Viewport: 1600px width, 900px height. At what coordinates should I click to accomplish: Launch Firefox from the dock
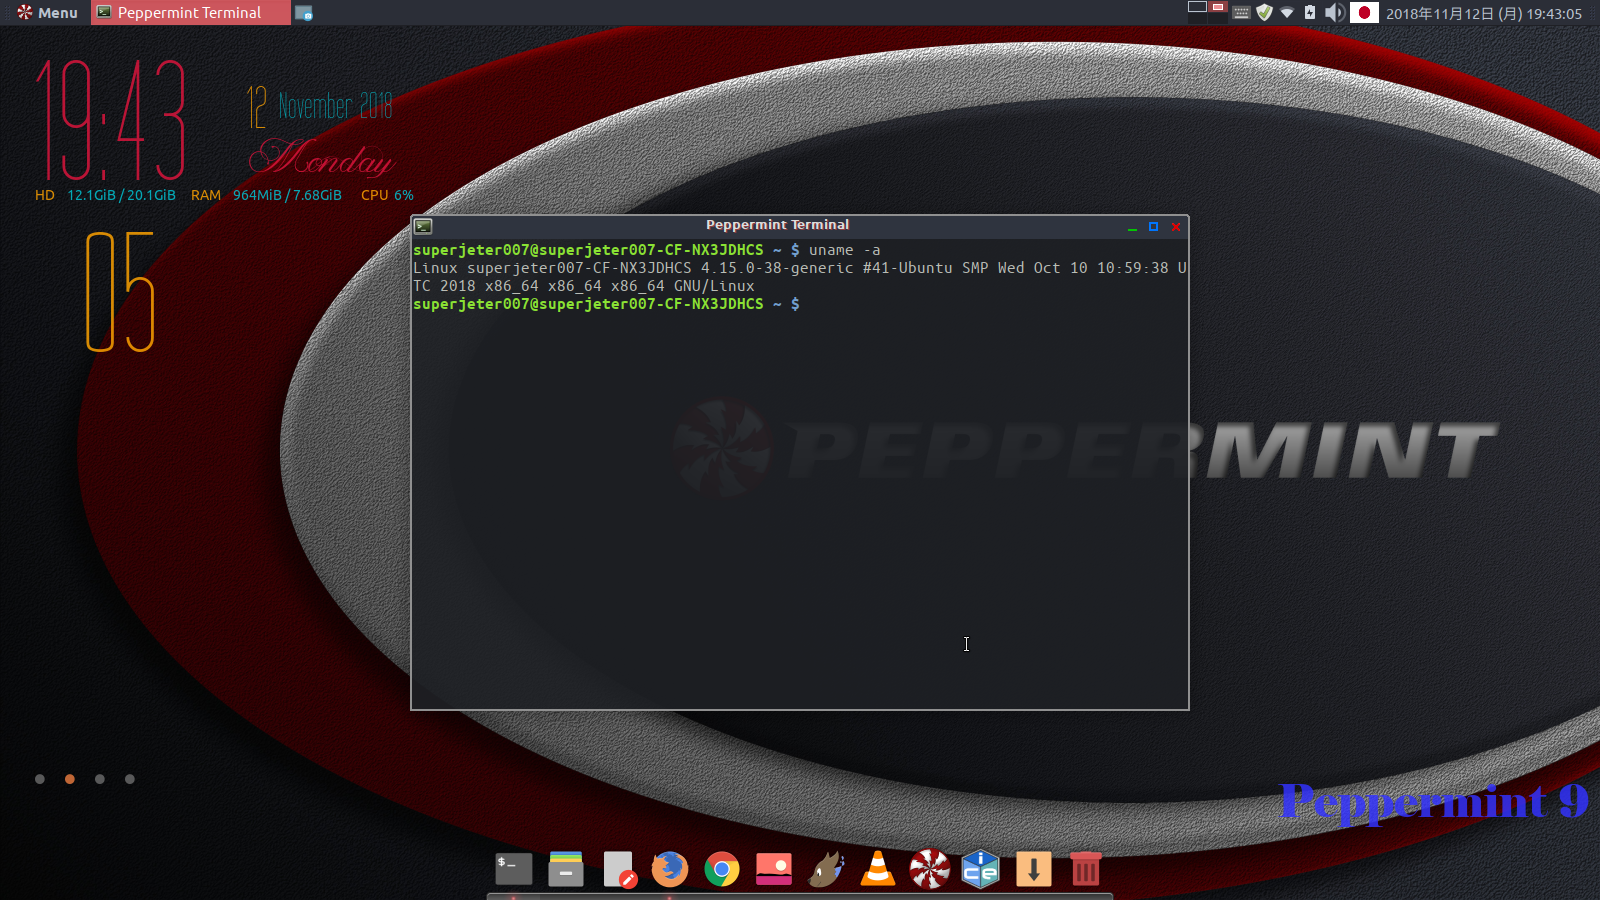(x=670, y=869)
